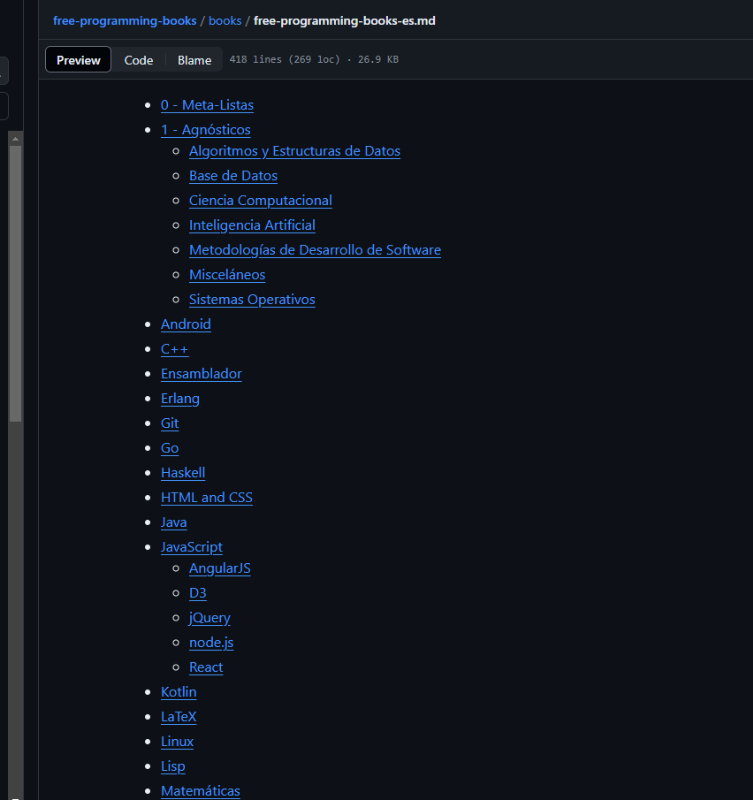Open Metodologías de Desarrollo de Software link
753x800 pixels.
click(315, 250)
